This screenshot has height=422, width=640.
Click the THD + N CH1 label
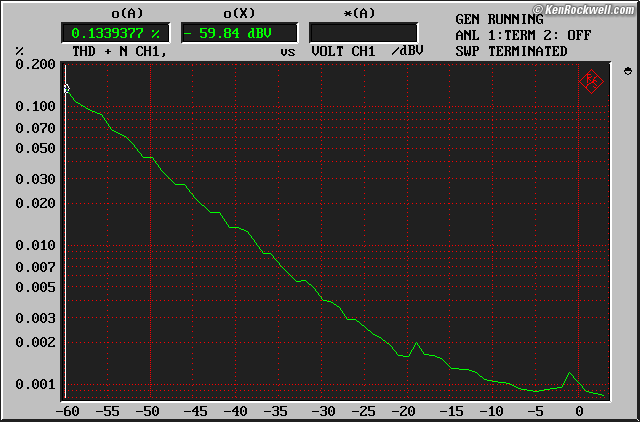tap(120, 51)
